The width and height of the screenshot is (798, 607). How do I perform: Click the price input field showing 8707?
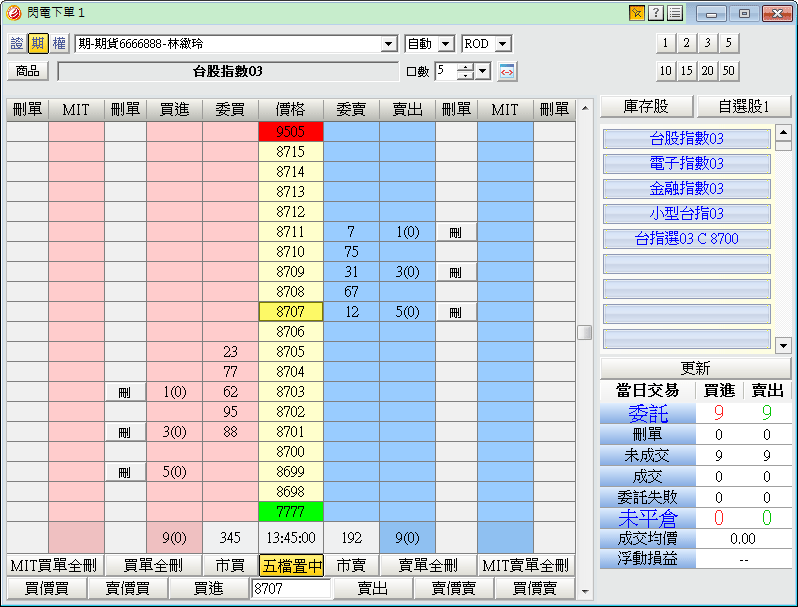coord(290,589)
